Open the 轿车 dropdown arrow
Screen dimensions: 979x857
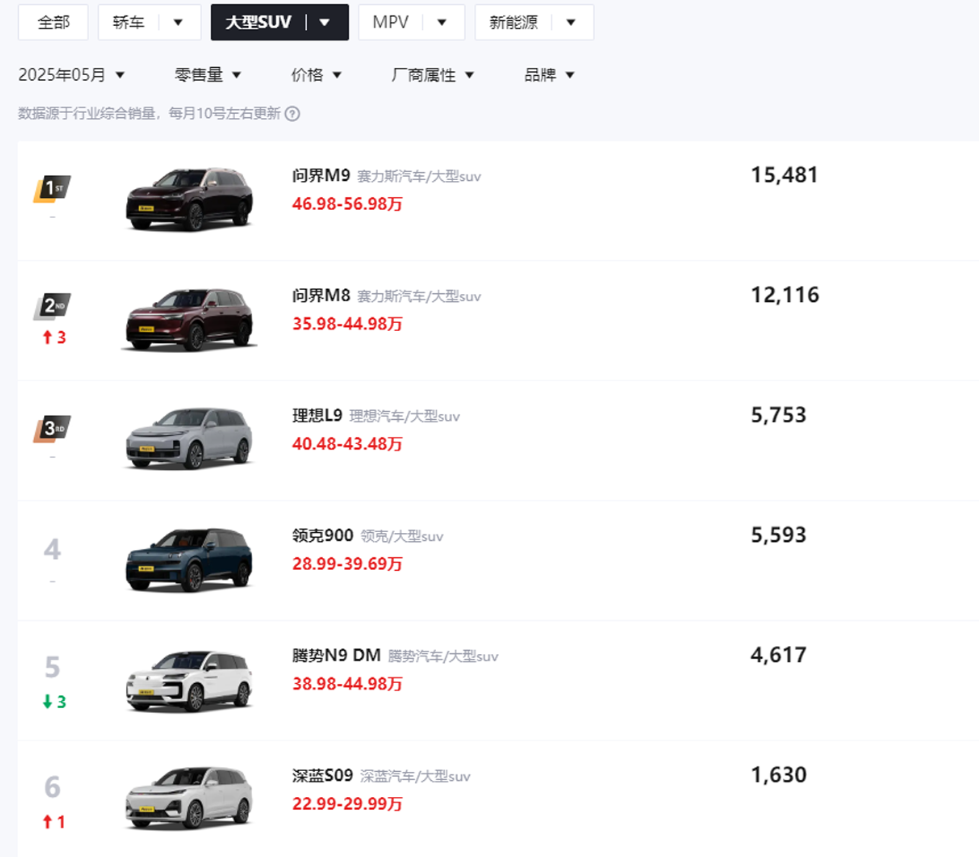[178, 22]
